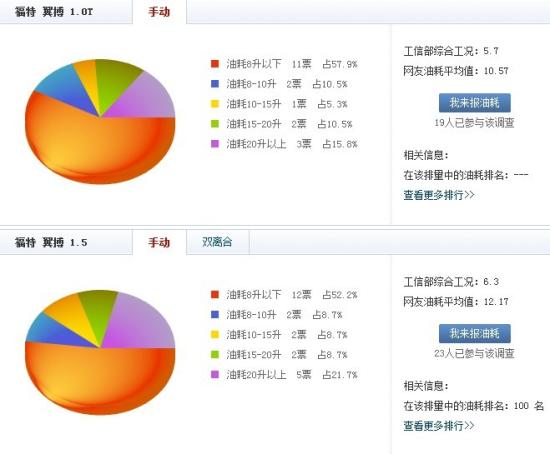Click blue 油耗8-10升 swatch in 1.0T legend
550x454 pixels.
coord(215,84)
